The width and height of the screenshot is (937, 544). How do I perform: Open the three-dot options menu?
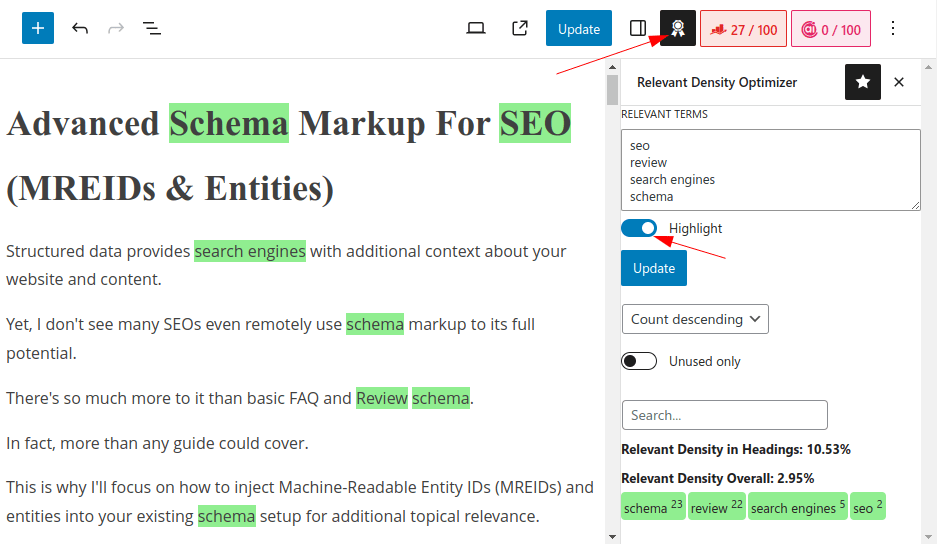tap(893, 28)
